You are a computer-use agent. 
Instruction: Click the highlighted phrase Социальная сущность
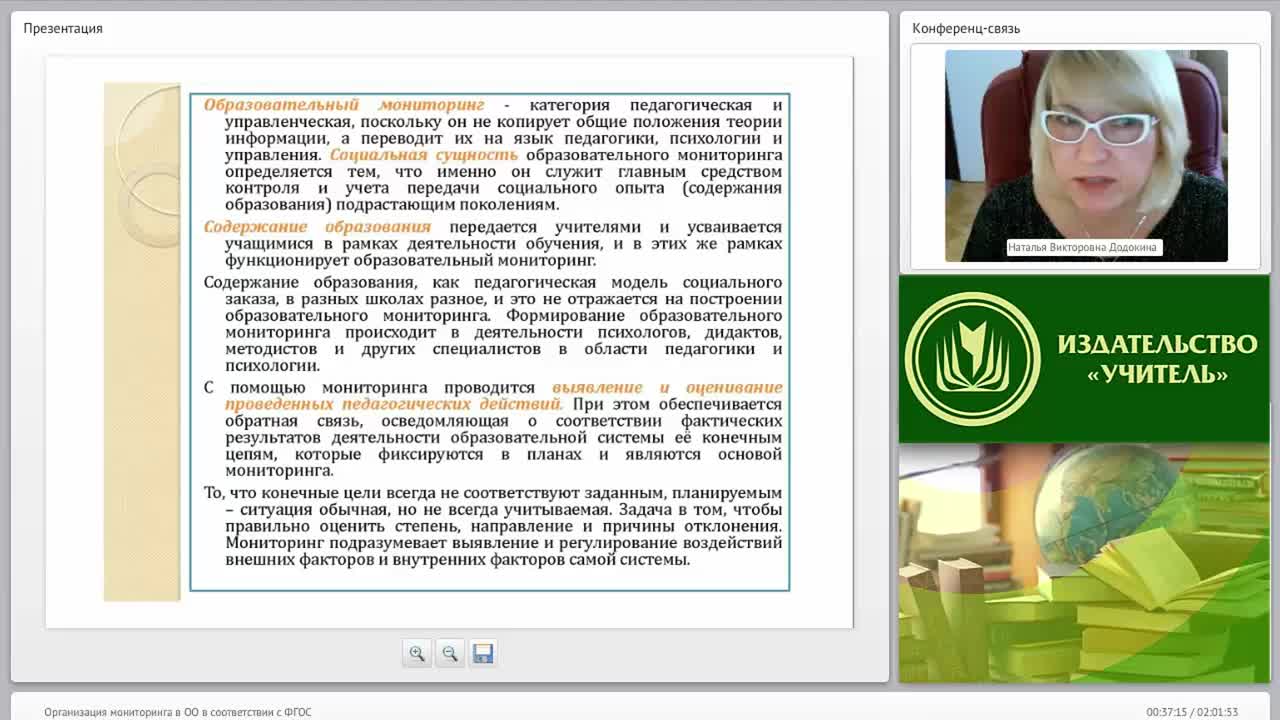(x=424, y=155)
